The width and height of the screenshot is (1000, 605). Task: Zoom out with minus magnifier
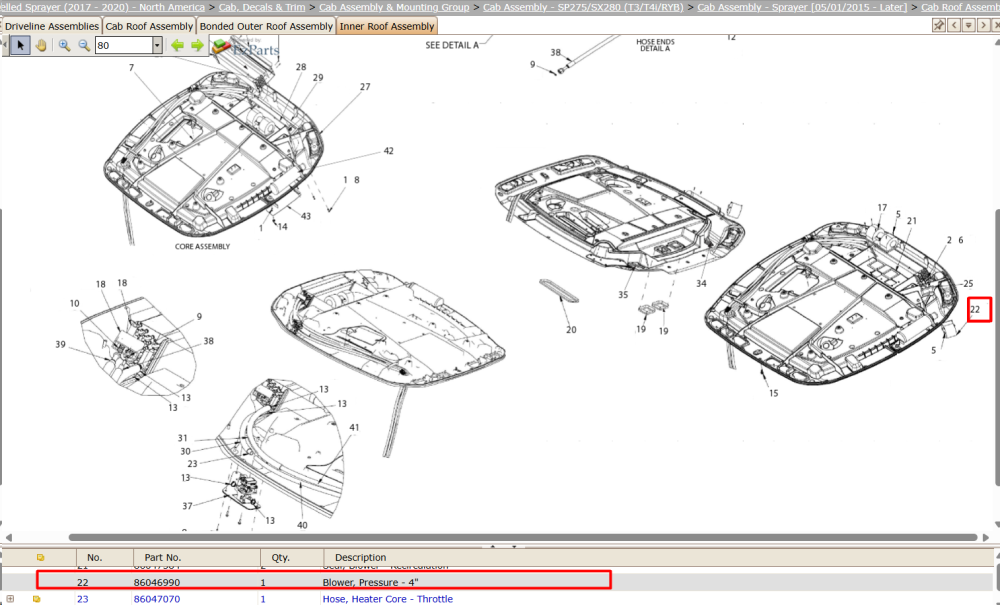[x=84, y=45]
